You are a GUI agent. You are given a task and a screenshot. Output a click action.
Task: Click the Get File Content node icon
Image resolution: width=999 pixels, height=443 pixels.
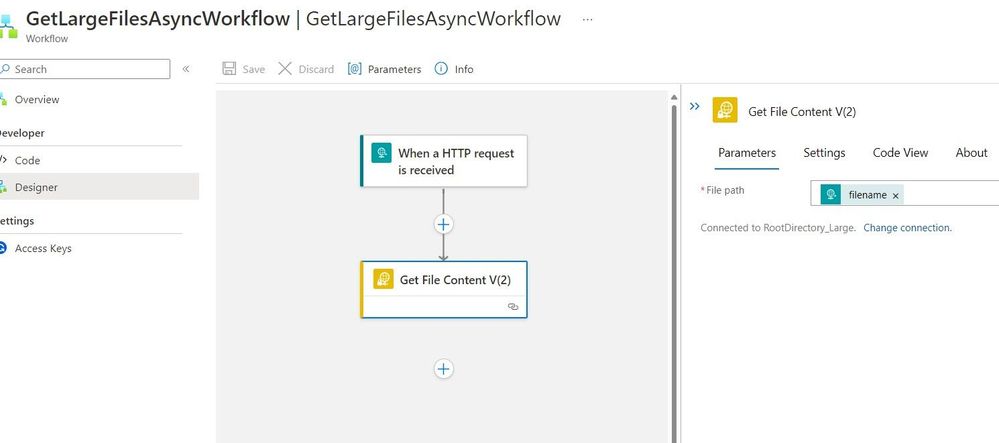click(x=383, y=279)
